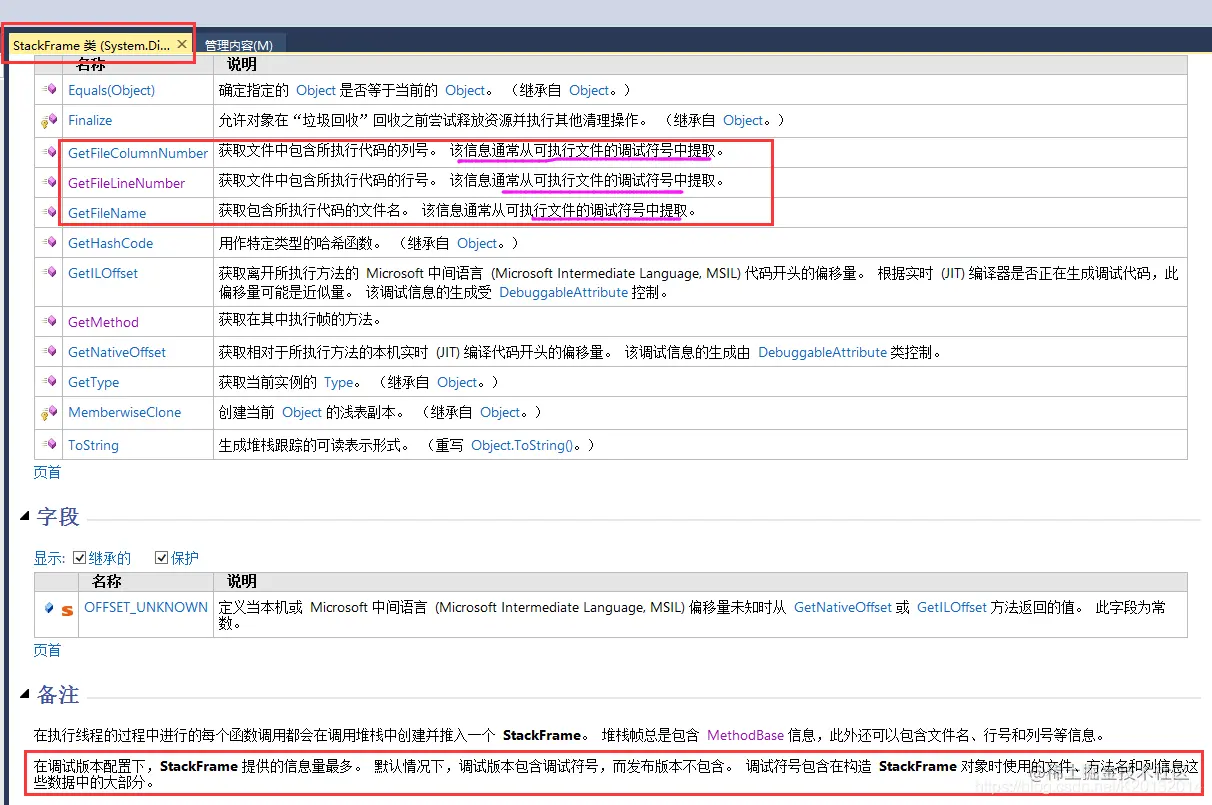This screenshot has height=805, width=1212.
Task: Click the method icon beside GetILOffset
Action: pos(49,273)
